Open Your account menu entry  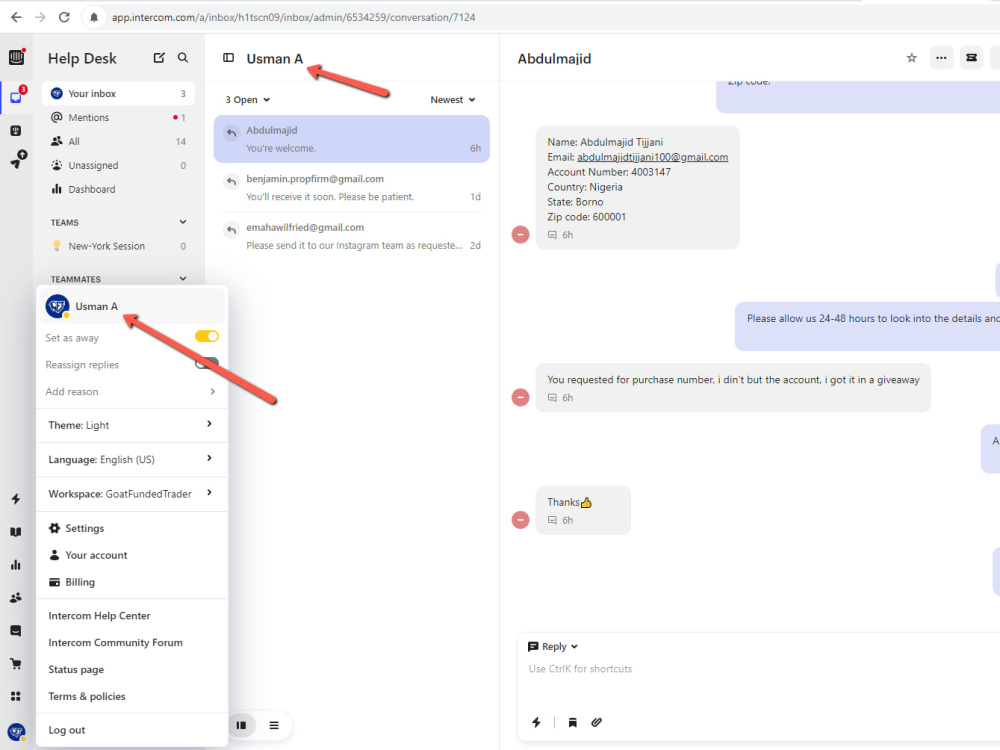tap(131, 555)
